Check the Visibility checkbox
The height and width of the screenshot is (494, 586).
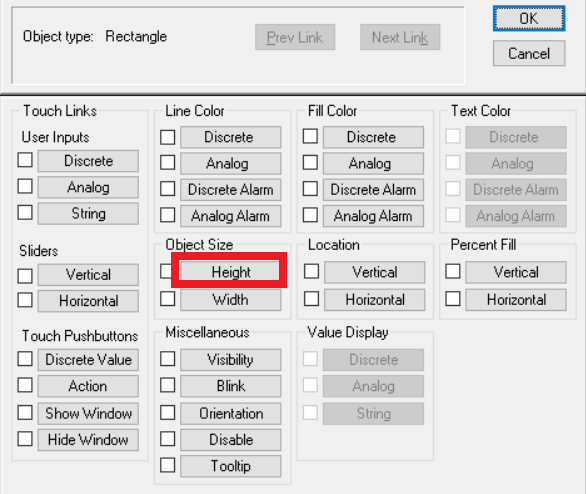pyautogui.click(x=167, y=359)
